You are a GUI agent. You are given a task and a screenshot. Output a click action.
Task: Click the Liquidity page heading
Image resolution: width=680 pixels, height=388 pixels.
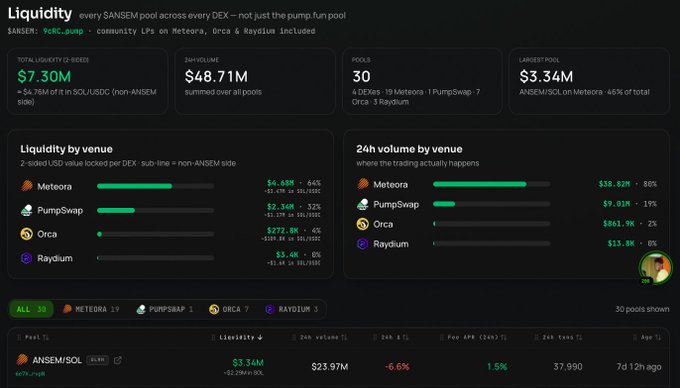[40, 14]
